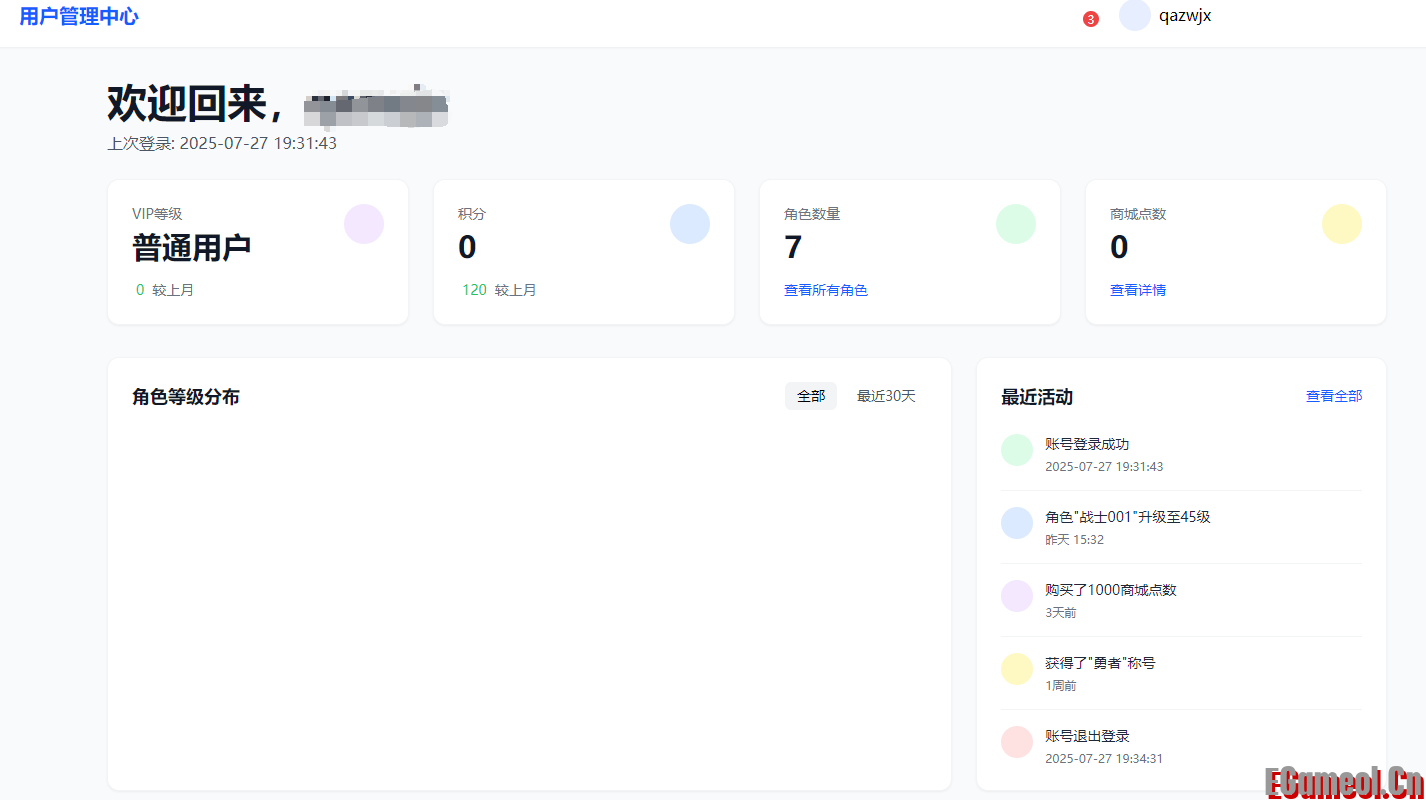Click the notification bell with badge 3

point(1089,17)
